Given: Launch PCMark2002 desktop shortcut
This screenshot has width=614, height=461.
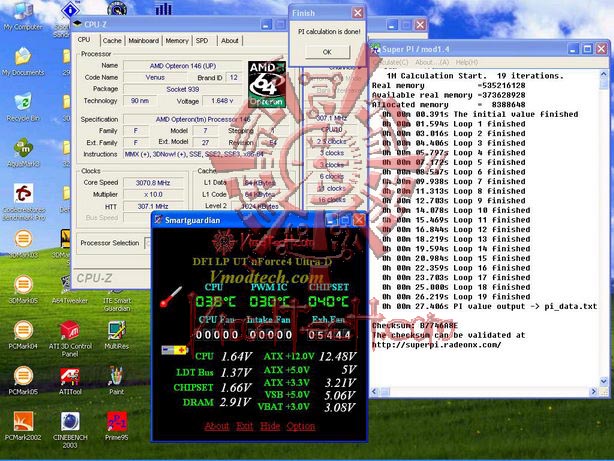Looking at the screenshot, I should 23,425.
